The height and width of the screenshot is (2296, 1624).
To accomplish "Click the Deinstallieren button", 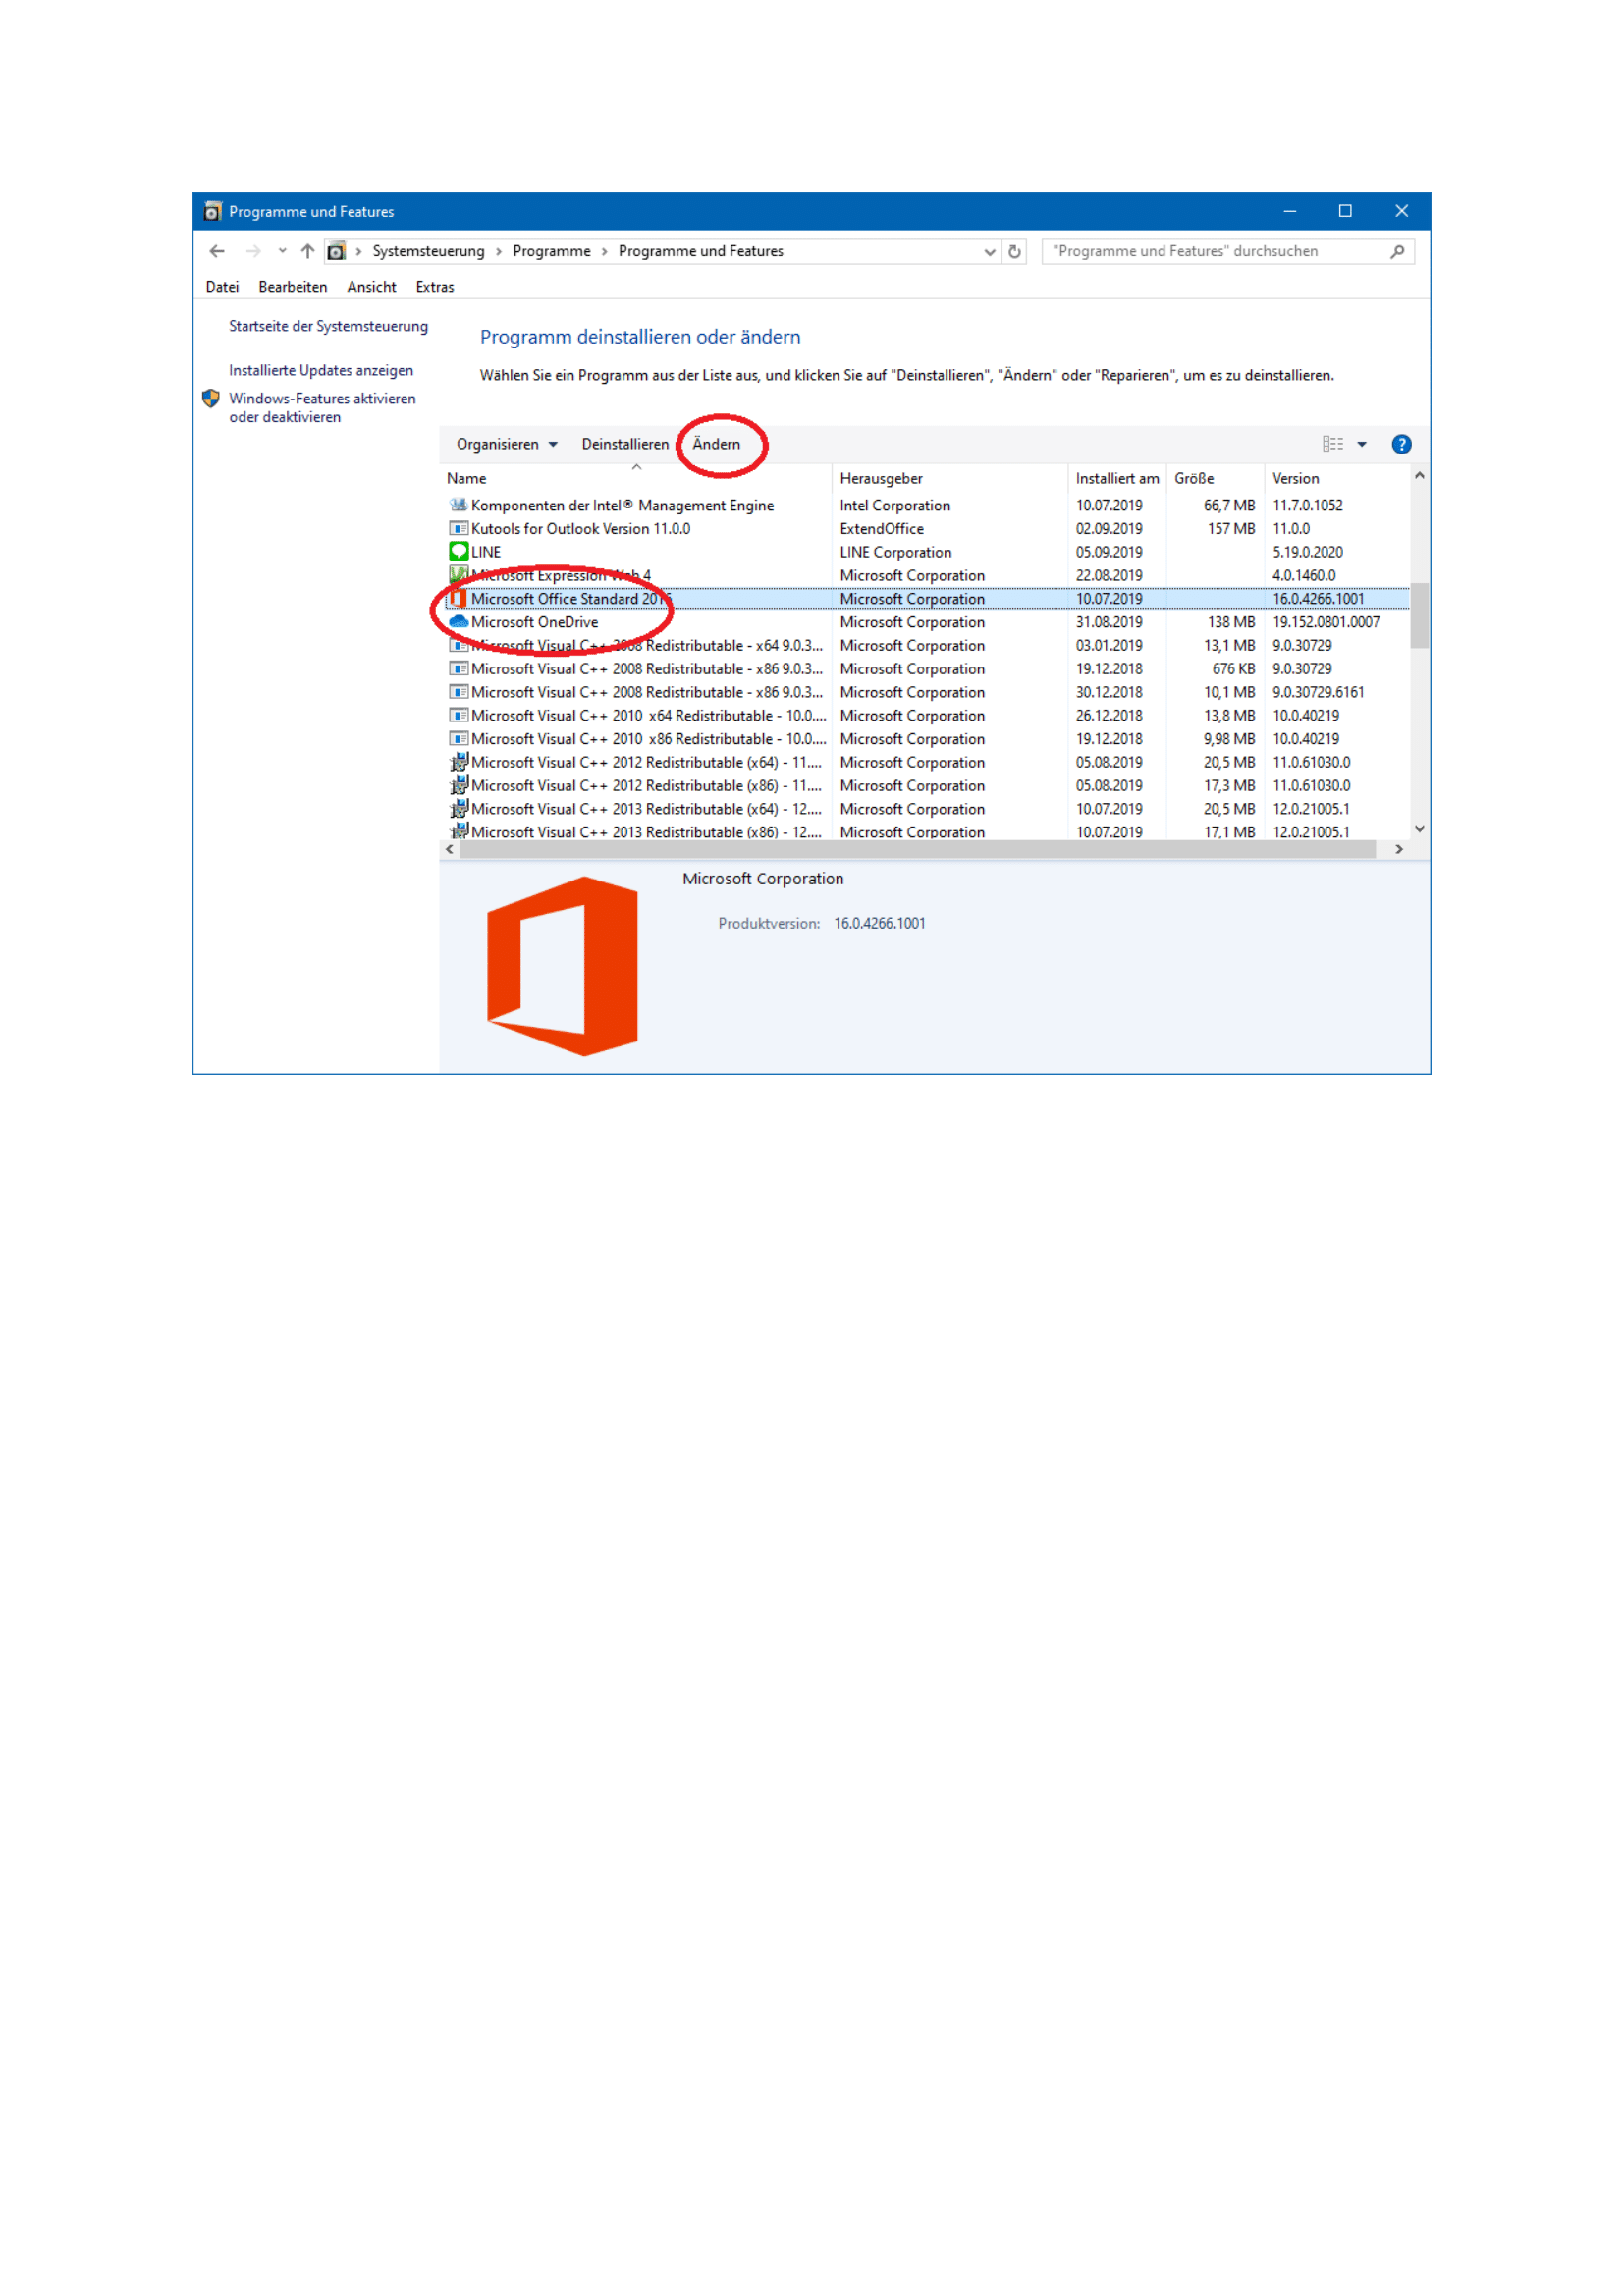I will (x=625, y=444).
